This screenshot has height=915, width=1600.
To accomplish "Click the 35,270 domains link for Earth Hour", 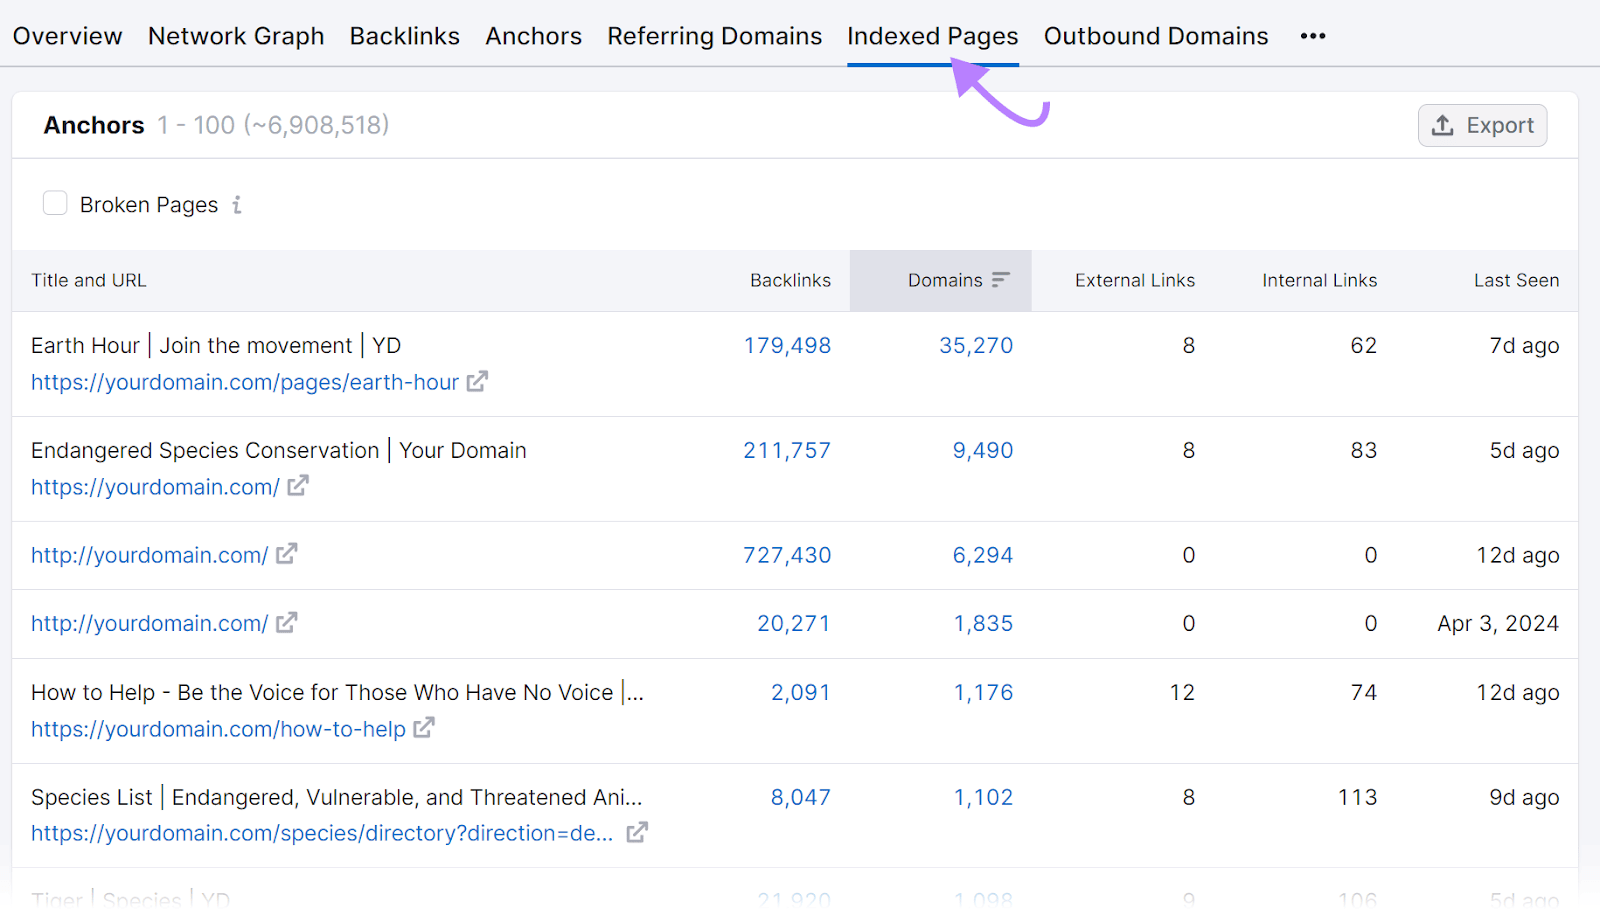I will pos(976,345).
